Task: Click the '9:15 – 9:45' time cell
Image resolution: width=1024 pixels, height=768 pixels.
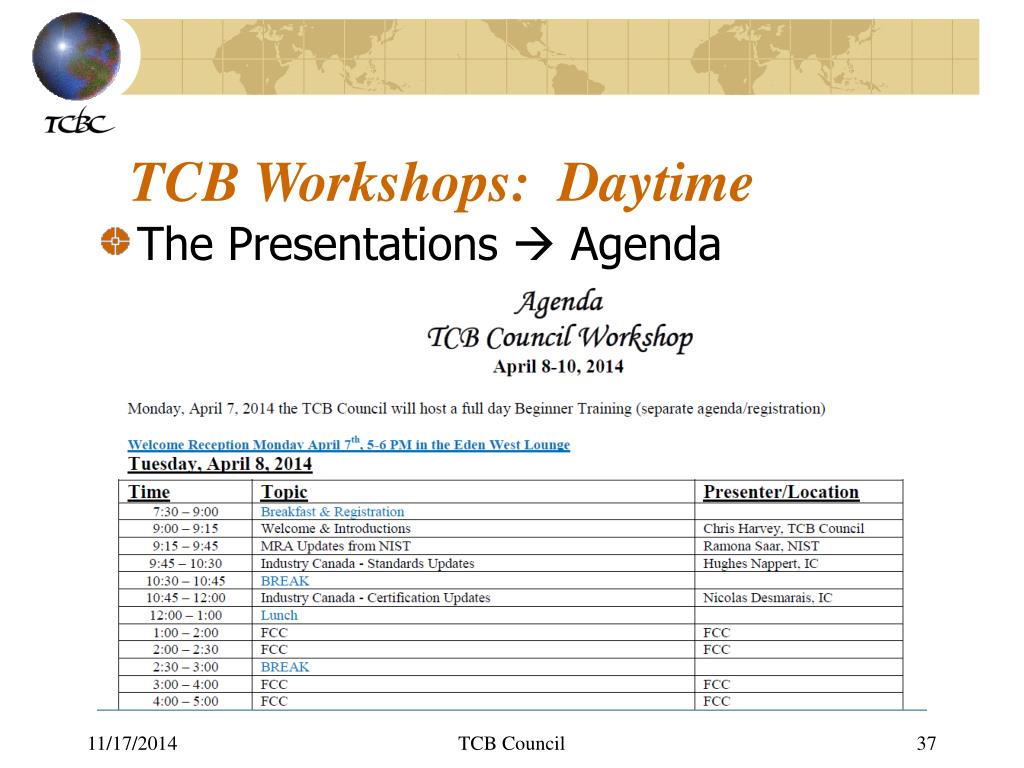Action: click(x=185, y=546)
